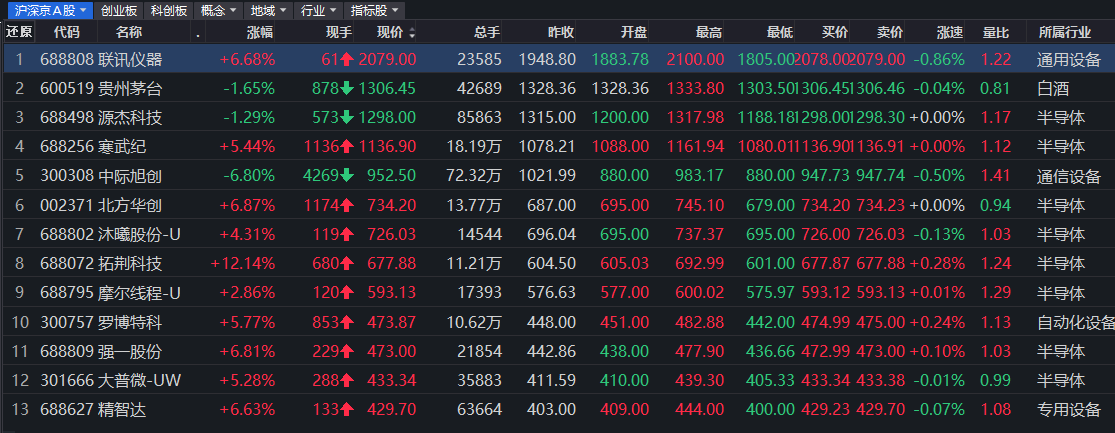Viewport: 1115px width, 433px height.
Task: Sort by the 开盘 column header
Action: click(x=634, y=32)
